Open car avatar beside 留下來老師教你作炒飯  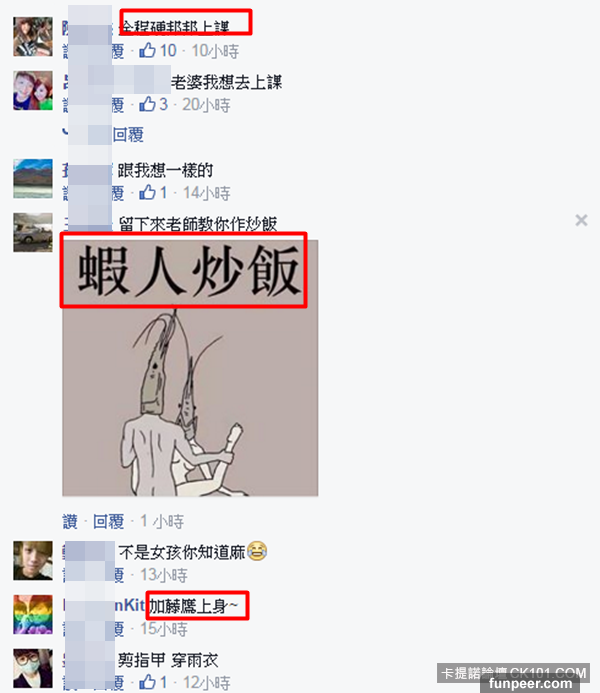point(33,232)
